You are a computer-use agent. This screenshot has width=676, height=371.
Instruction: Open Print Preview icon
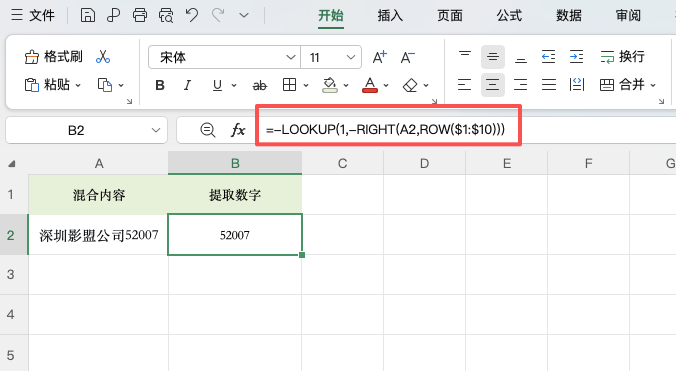pos(166,16)
